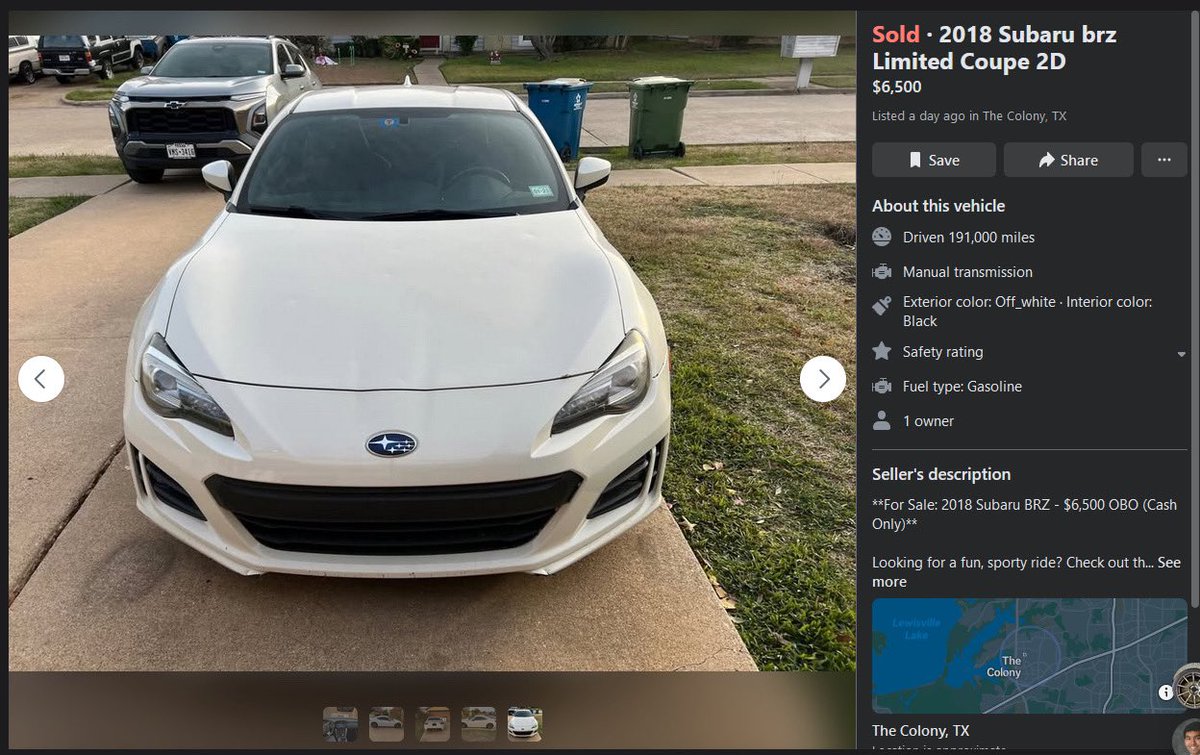Share this Subaru BRZ listing
The height and width of the screenshot is (755, 1200).
coord(1068,160)
